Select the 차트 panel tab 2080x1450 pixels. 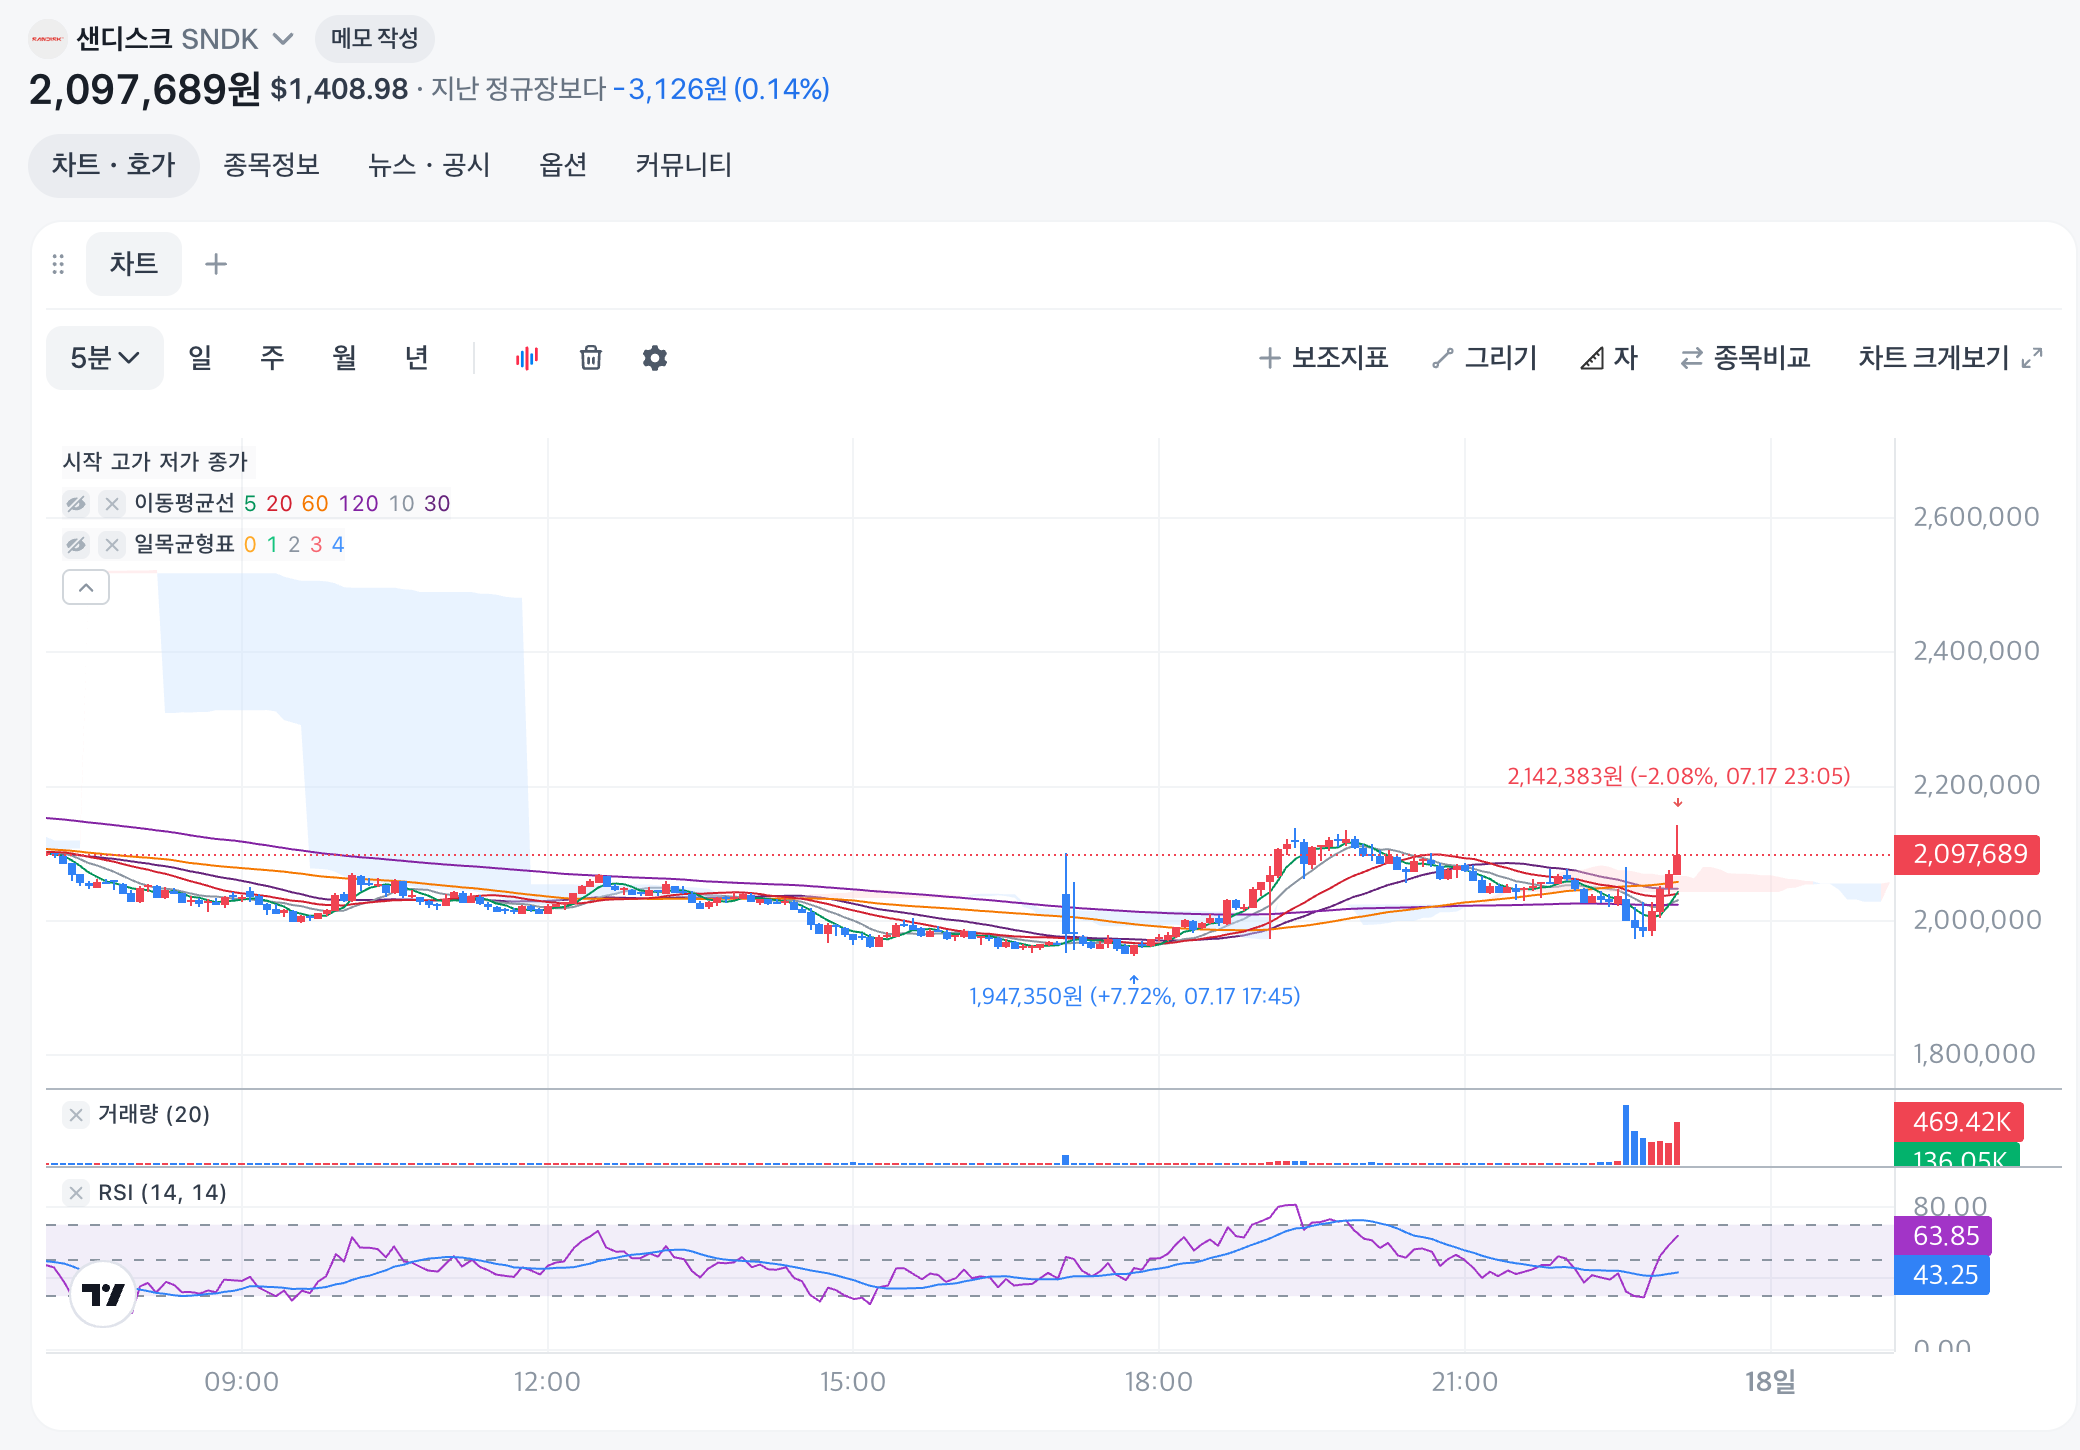click(134, 264)
